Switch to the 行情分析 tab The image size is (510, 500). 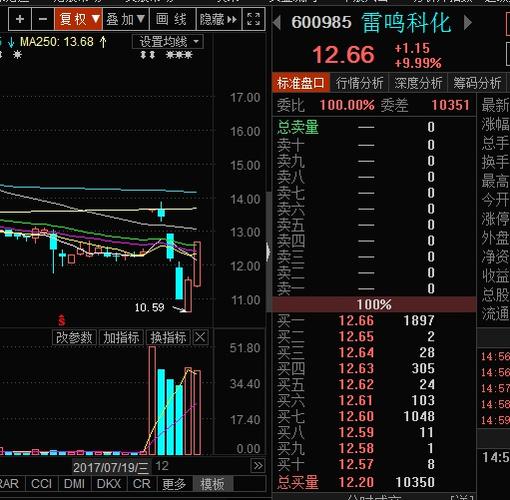click(359, 83)
